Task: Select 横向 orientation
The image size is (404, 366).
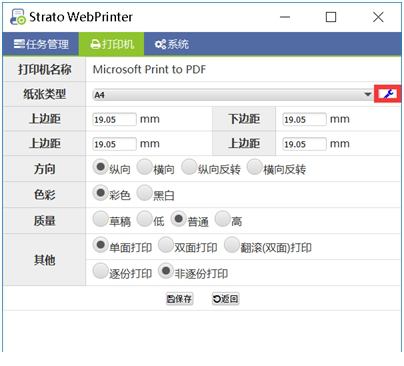Action: coord(144,167)
